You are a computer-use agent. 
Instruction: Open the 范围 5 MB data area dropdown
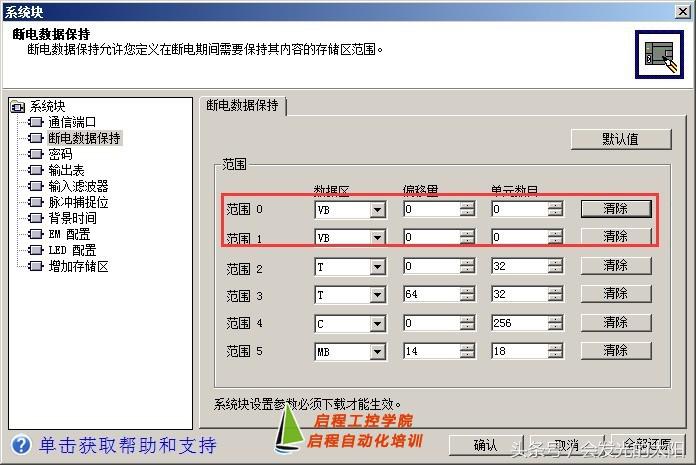(377, 352)
